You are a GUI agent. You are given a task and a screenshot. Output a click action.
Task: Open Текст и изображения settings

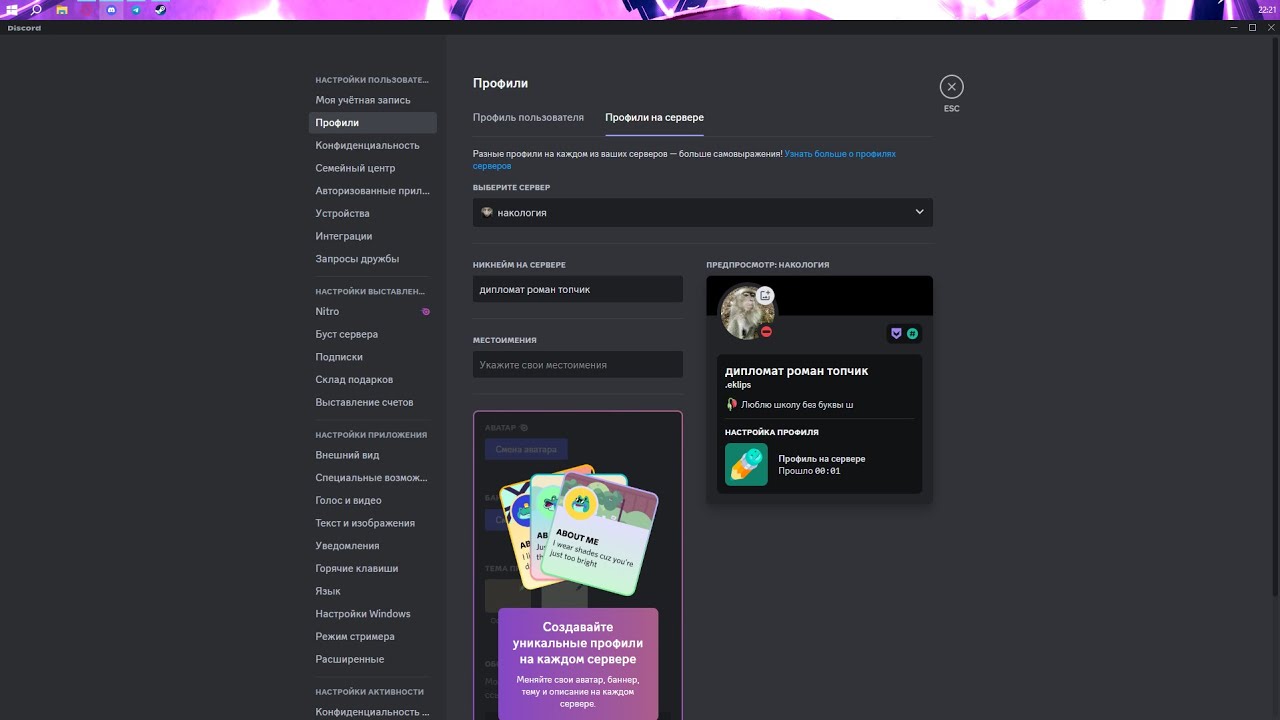pos(372,523)
